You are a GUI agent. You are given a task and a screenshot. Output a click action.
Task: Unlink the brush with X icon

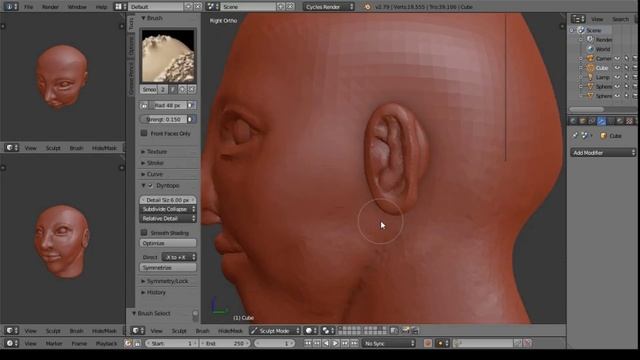click(x=191, y=89)
